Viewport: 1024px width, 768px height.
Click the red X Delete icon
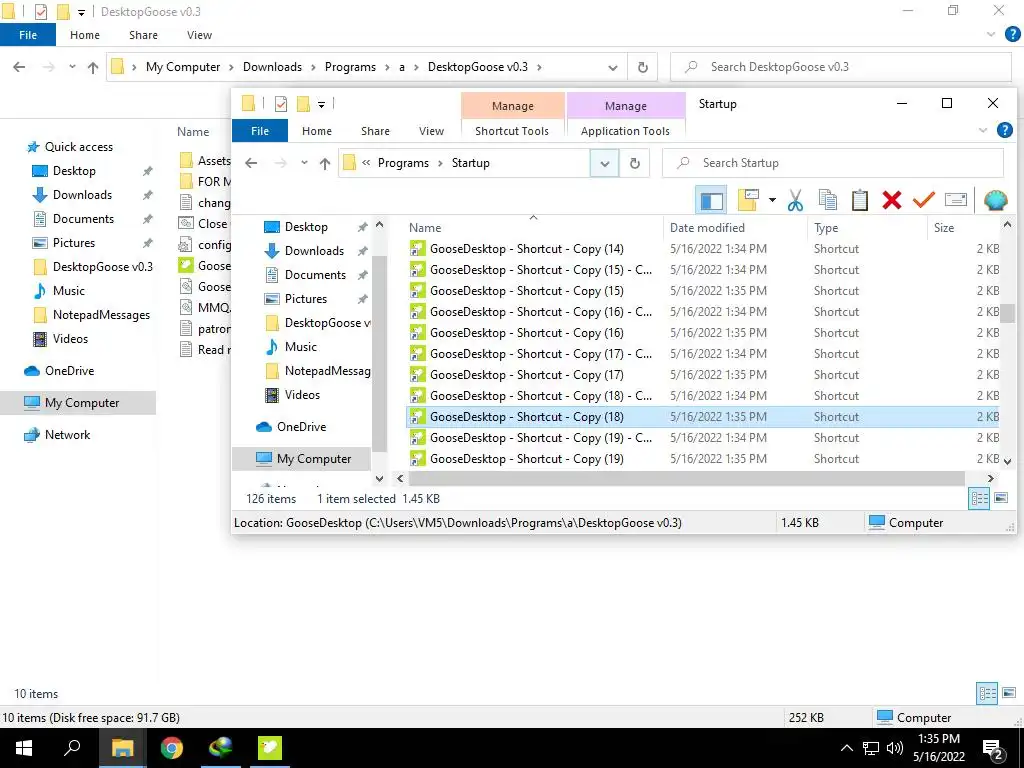point(891,200)
